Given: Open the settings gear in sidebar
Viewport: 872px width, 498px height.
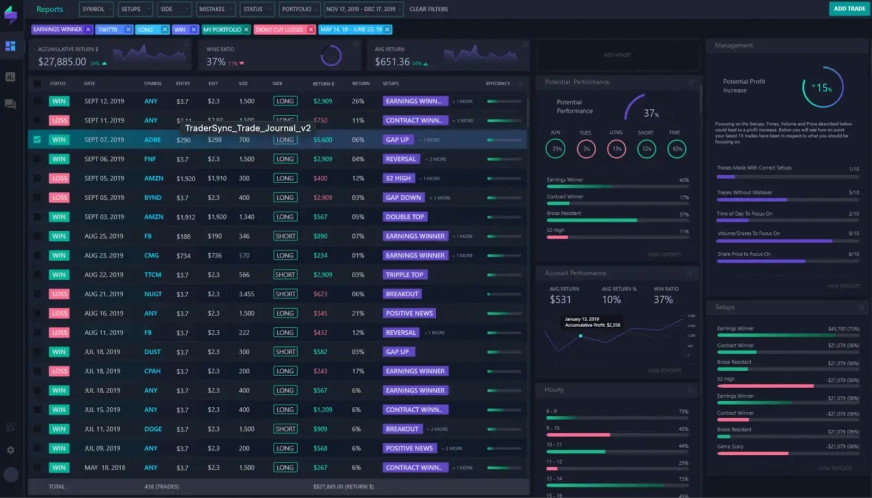Looking at the screenshot, I should pos(10,450).
